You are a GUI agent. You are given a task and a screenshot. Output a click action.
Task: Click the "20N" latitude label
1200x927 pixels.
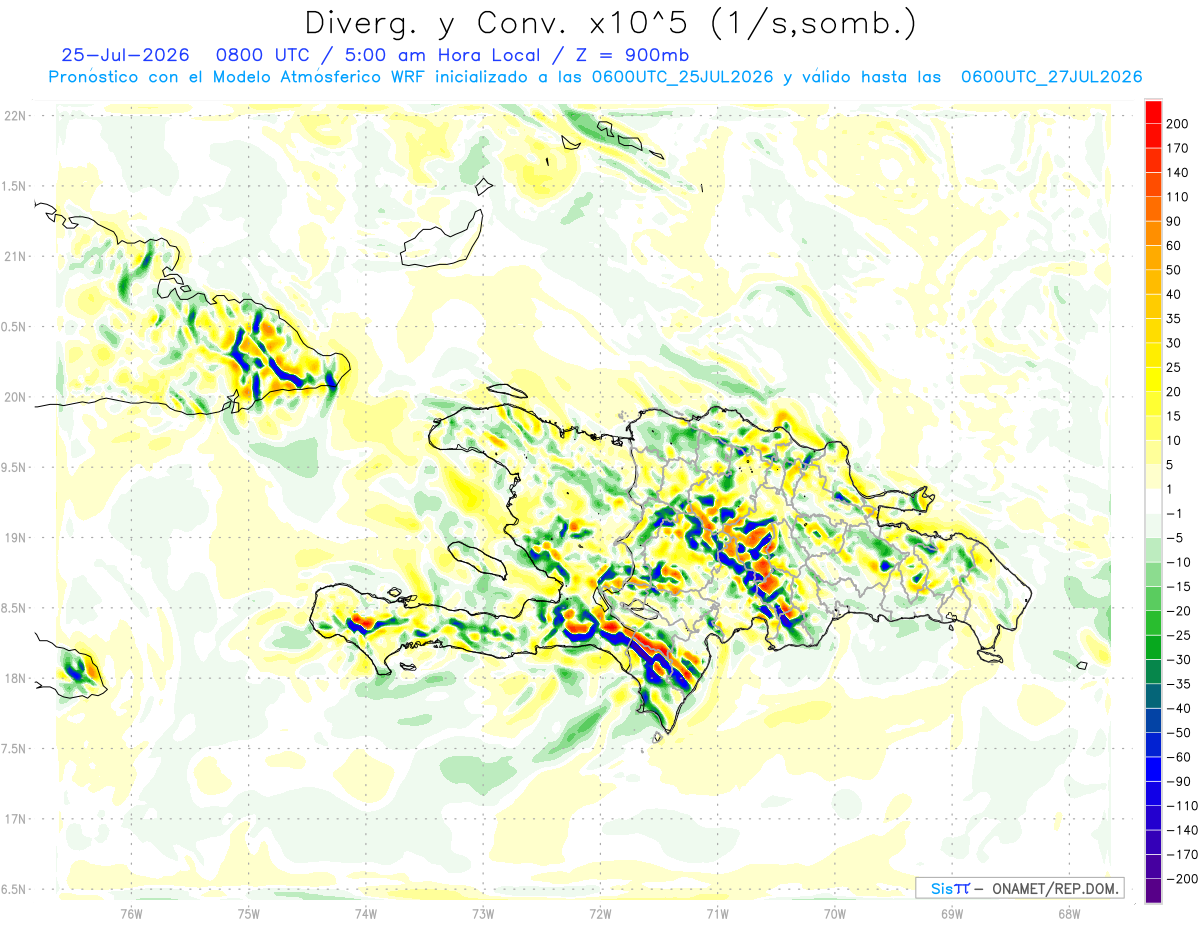(16, 397)
